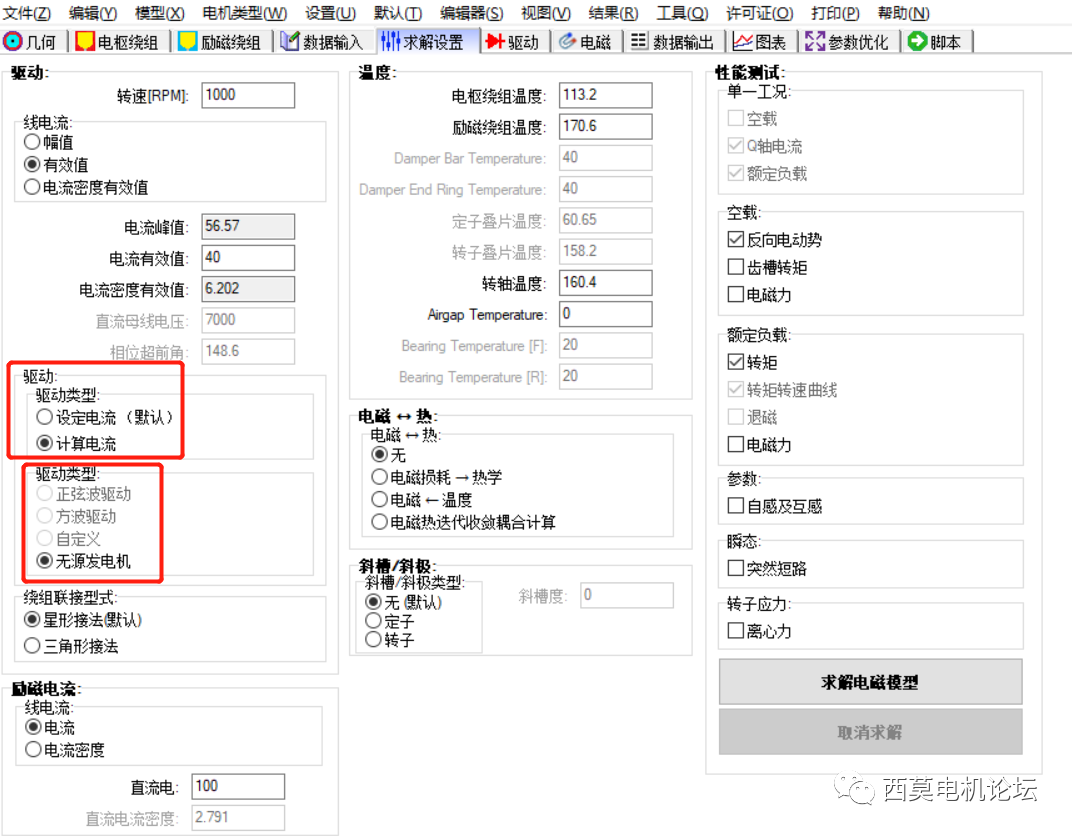Image resolution: width=1072 pixels, height=836 pixels.
Task: Open the 文件 menu
Action: tap(25, 13)
